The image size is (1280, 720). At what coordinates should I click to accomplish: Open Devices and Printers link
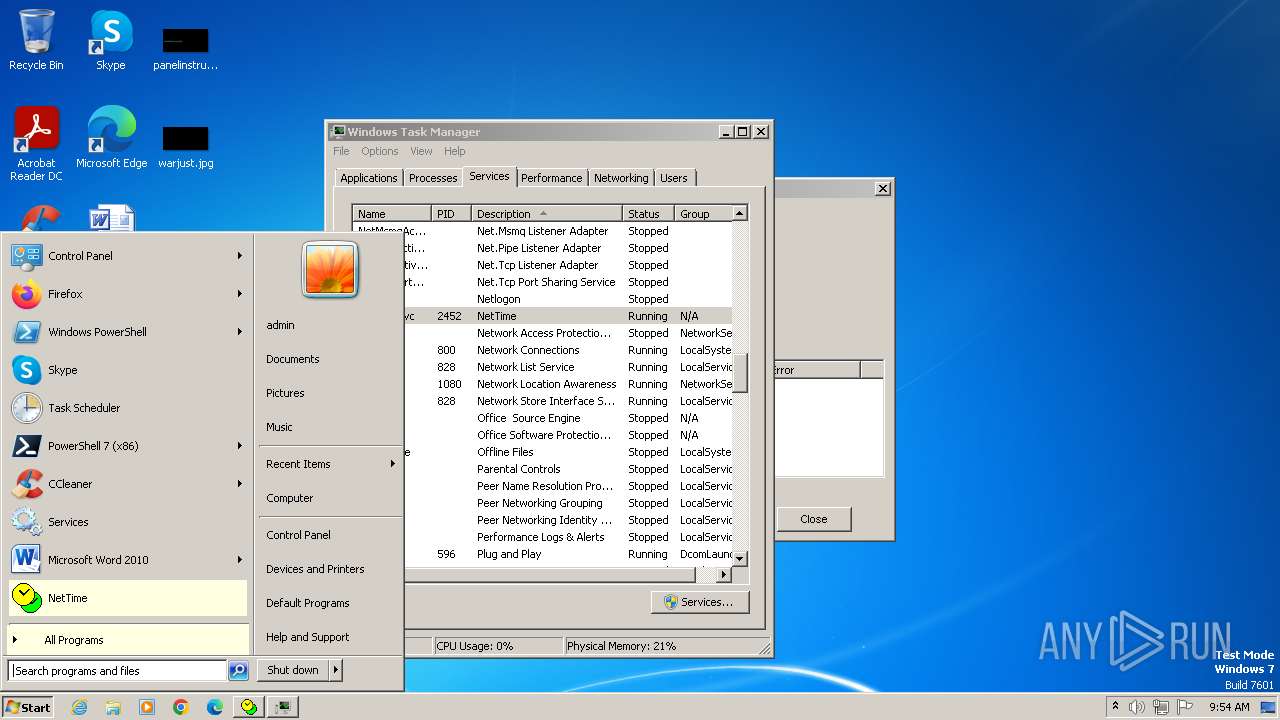pos(315,569)
